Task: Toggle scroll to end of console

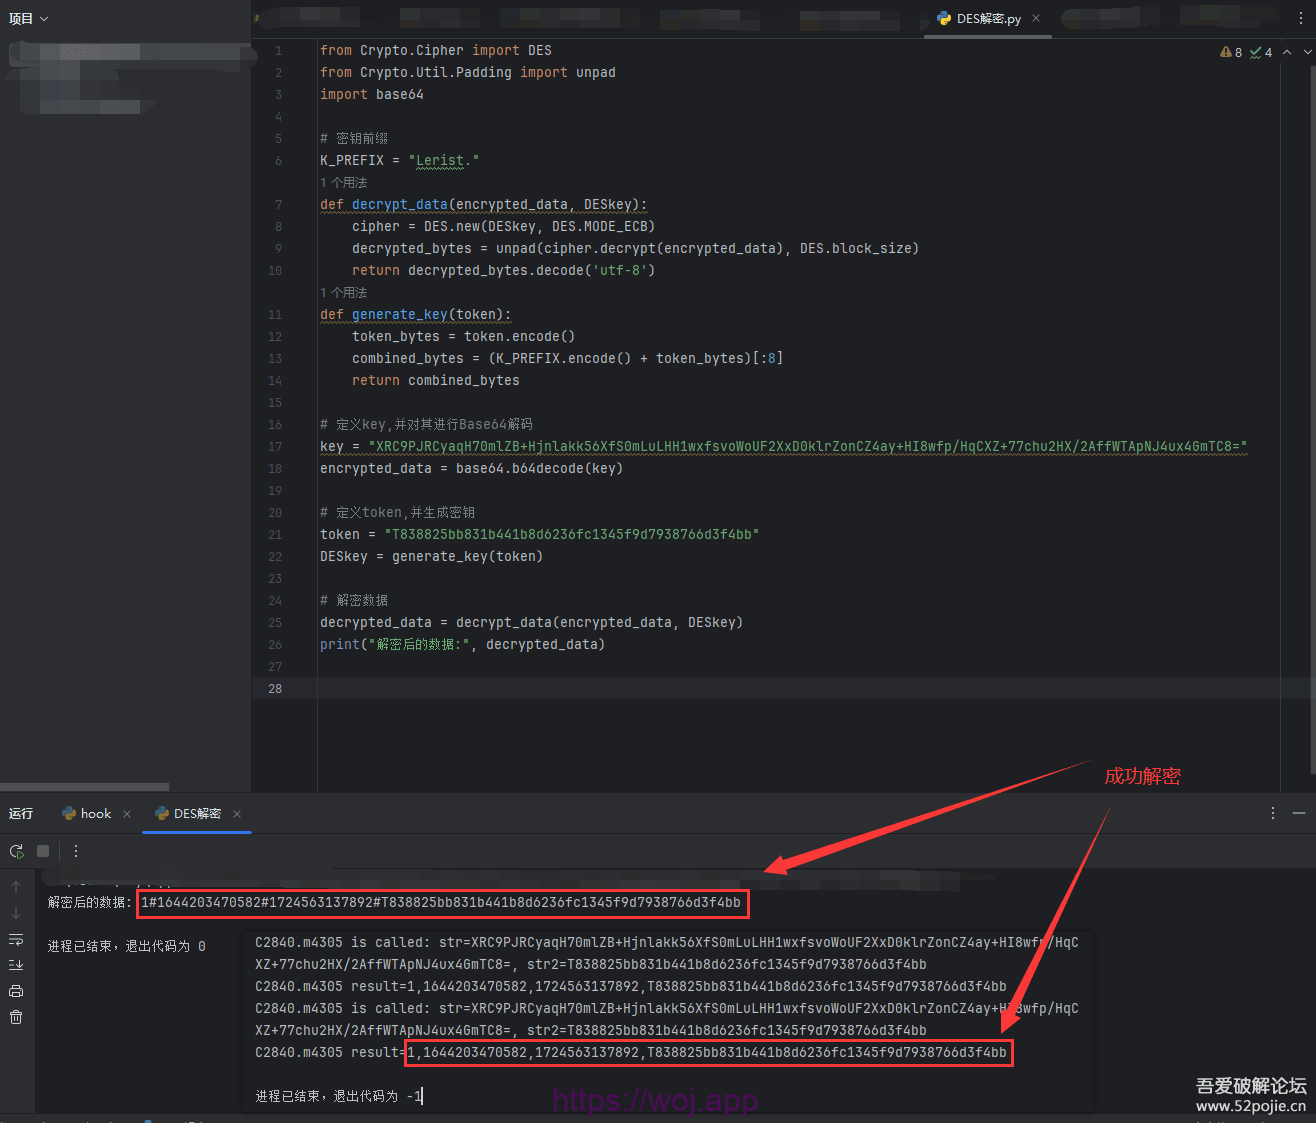Action: pyautogui.click(x=16, y=965)
